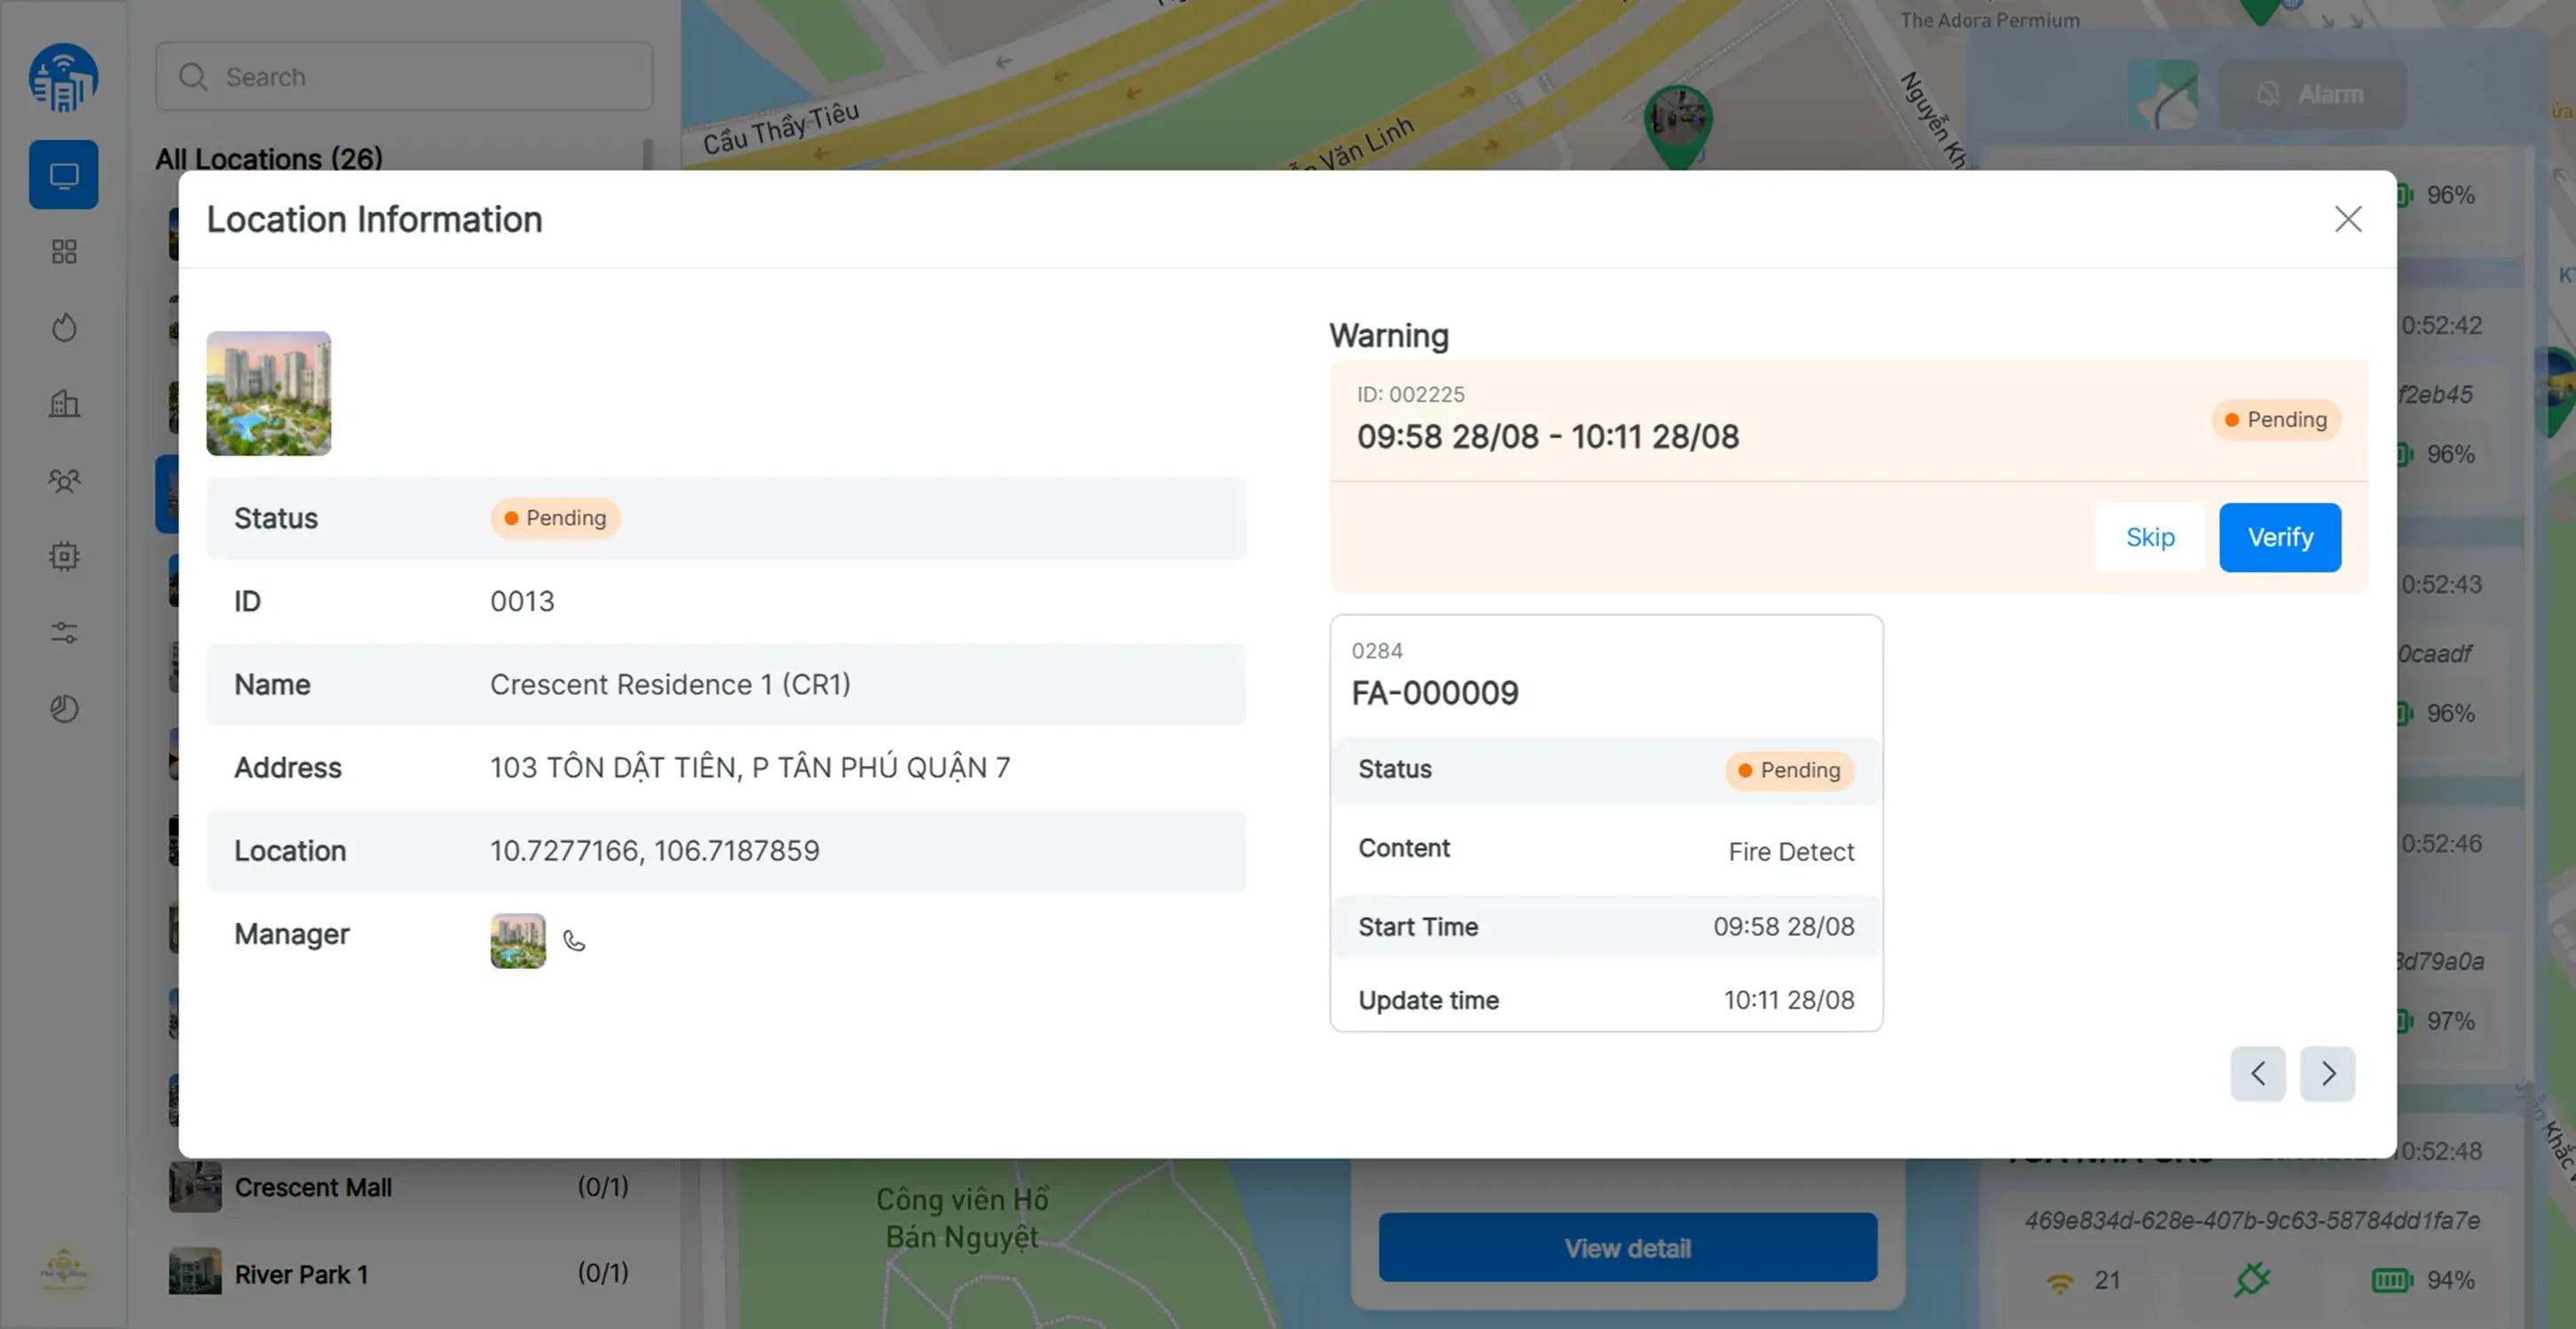Click the Pending badge in Status row

click(555, 518)
